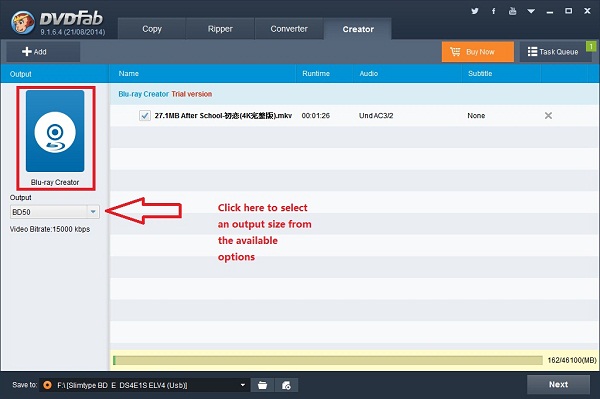
Task: Switch to the Converter tab
Action: coord(289,29)
